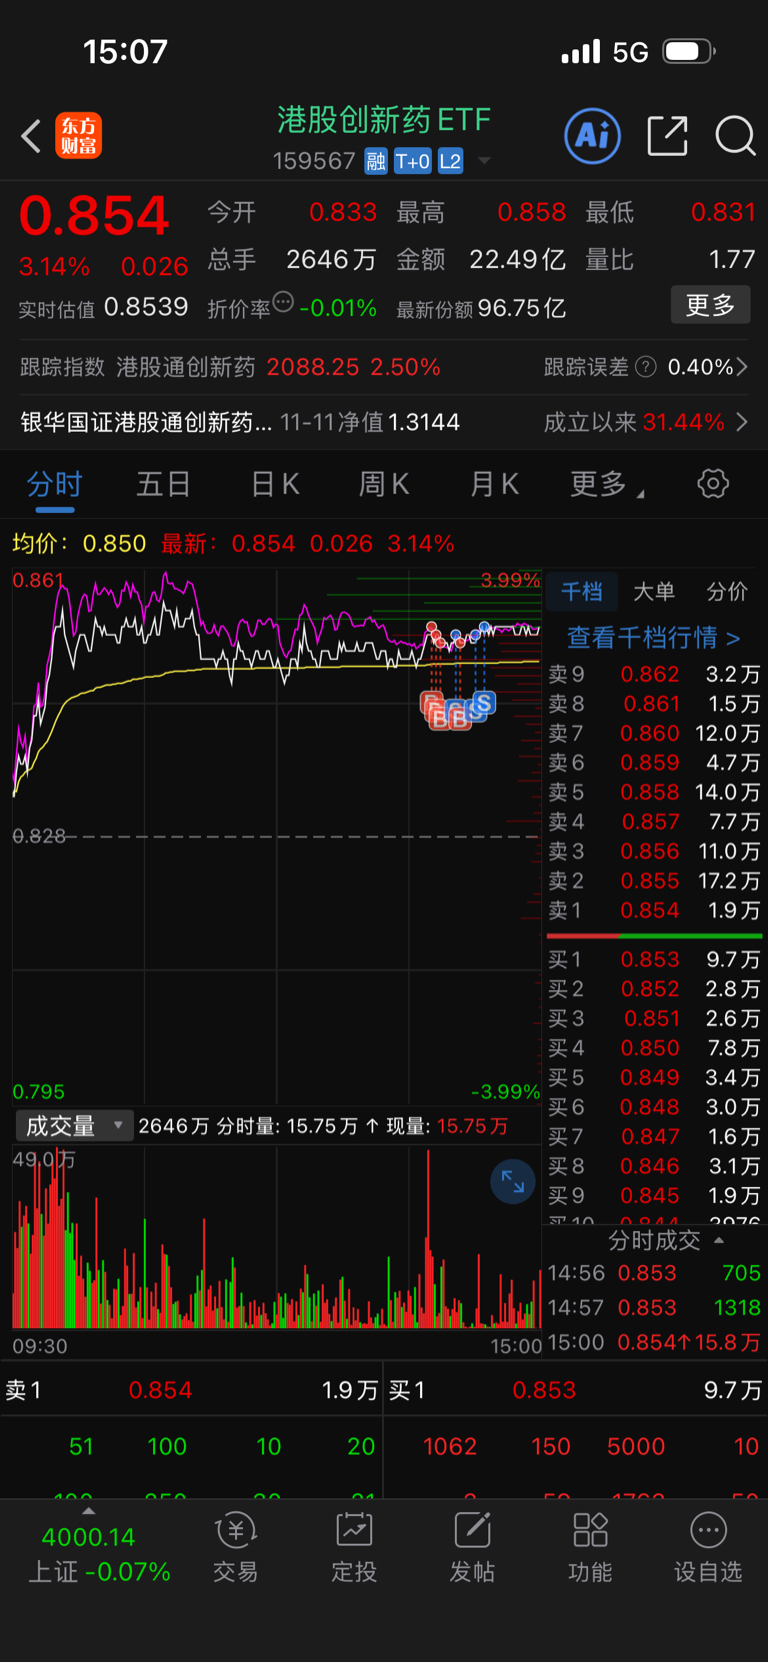Tap the share export icon

pos(667,136)
